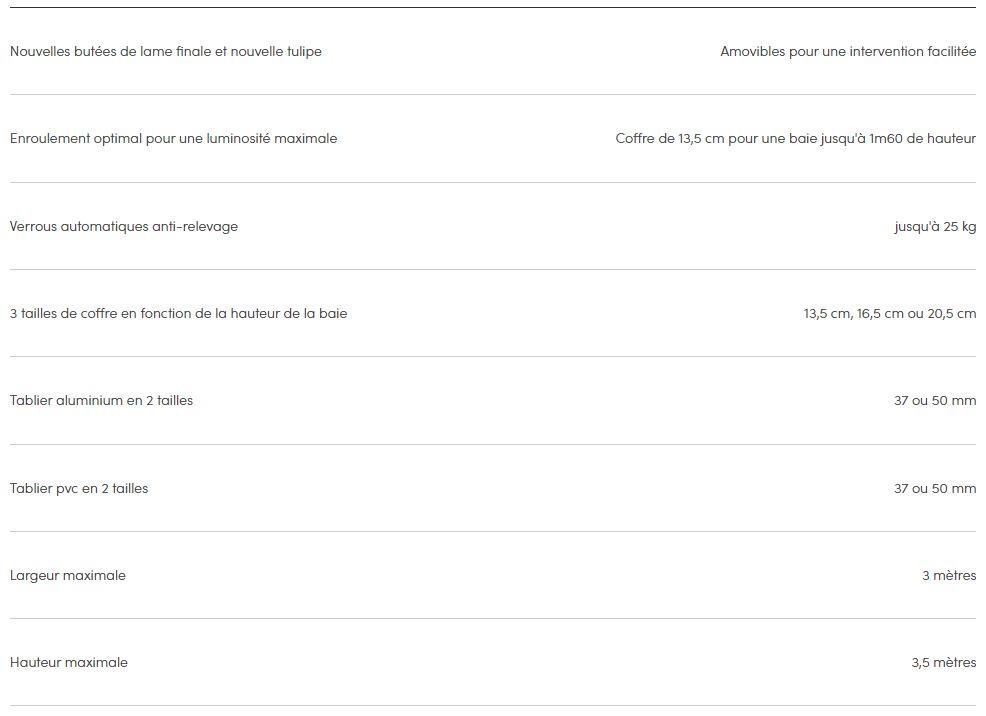Click the 'Coffre de 13,5 cm' description

click(x=795, y=139)
